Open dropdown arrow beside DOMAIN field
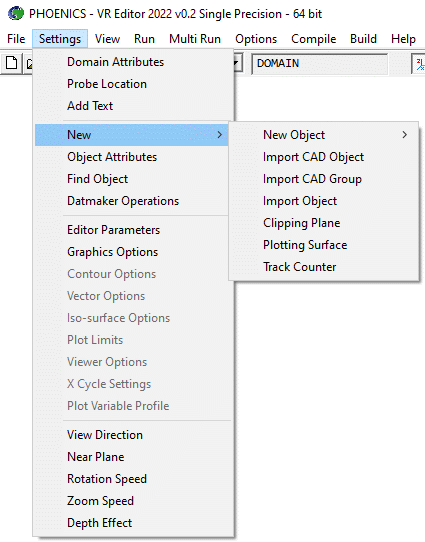Viewport: 425px width, 542px height. click(237, 63)
